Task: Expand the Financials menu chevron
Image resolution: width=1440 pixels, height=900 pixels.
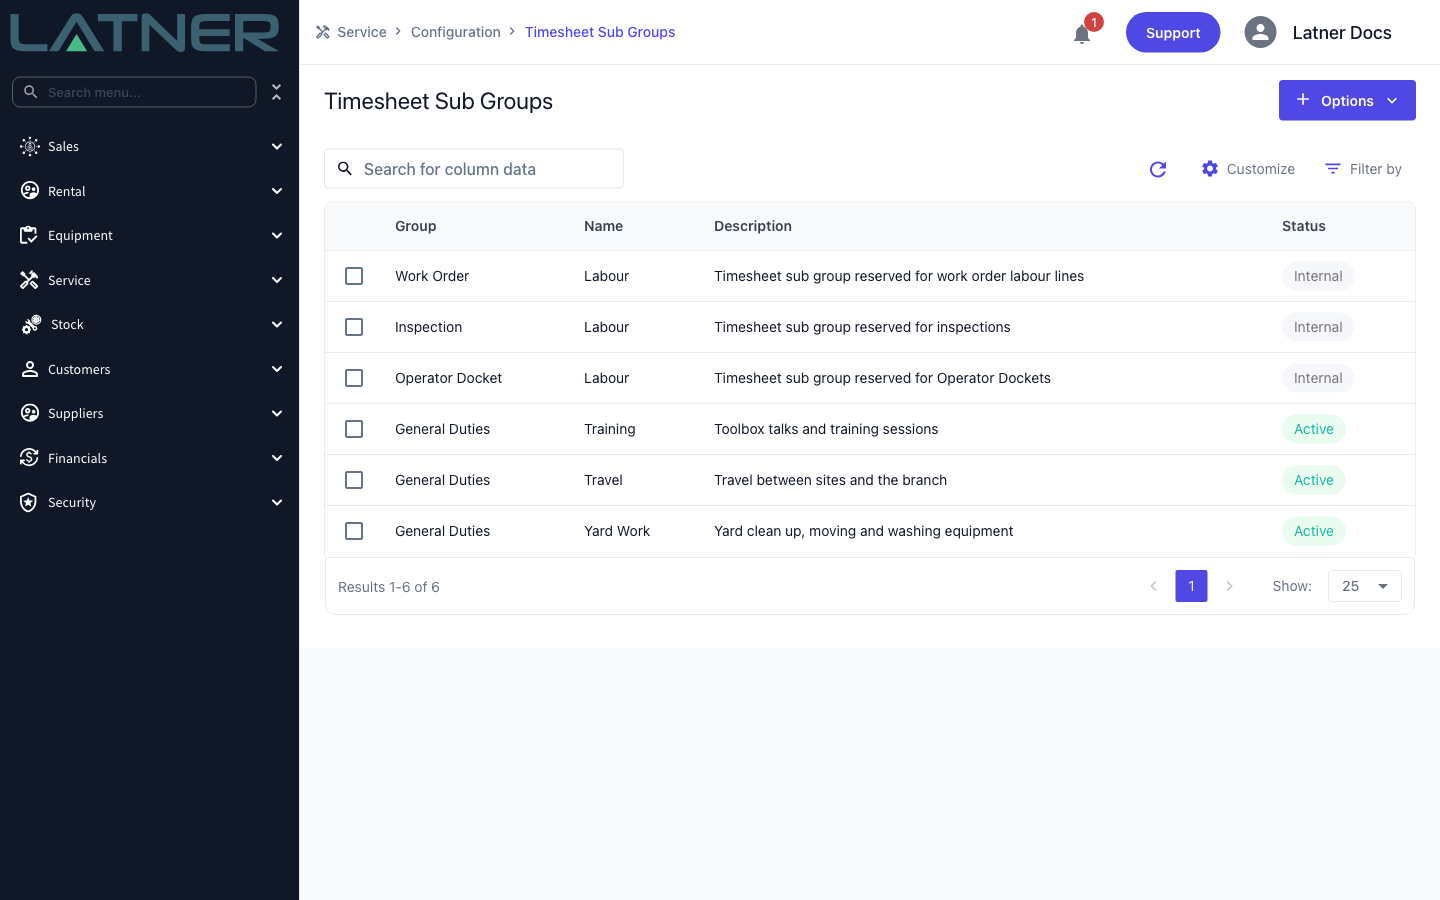Action: click(x=277, y=458)
